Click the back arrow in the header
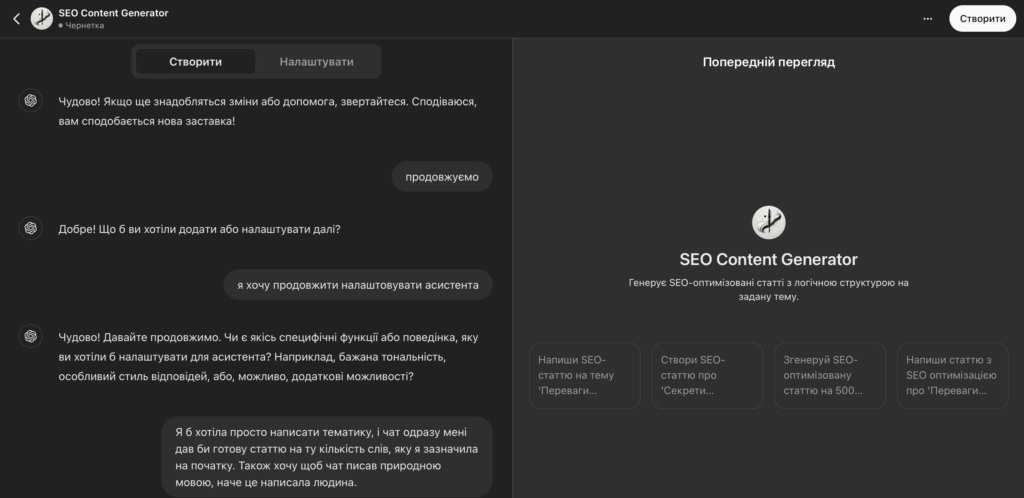 16,18
